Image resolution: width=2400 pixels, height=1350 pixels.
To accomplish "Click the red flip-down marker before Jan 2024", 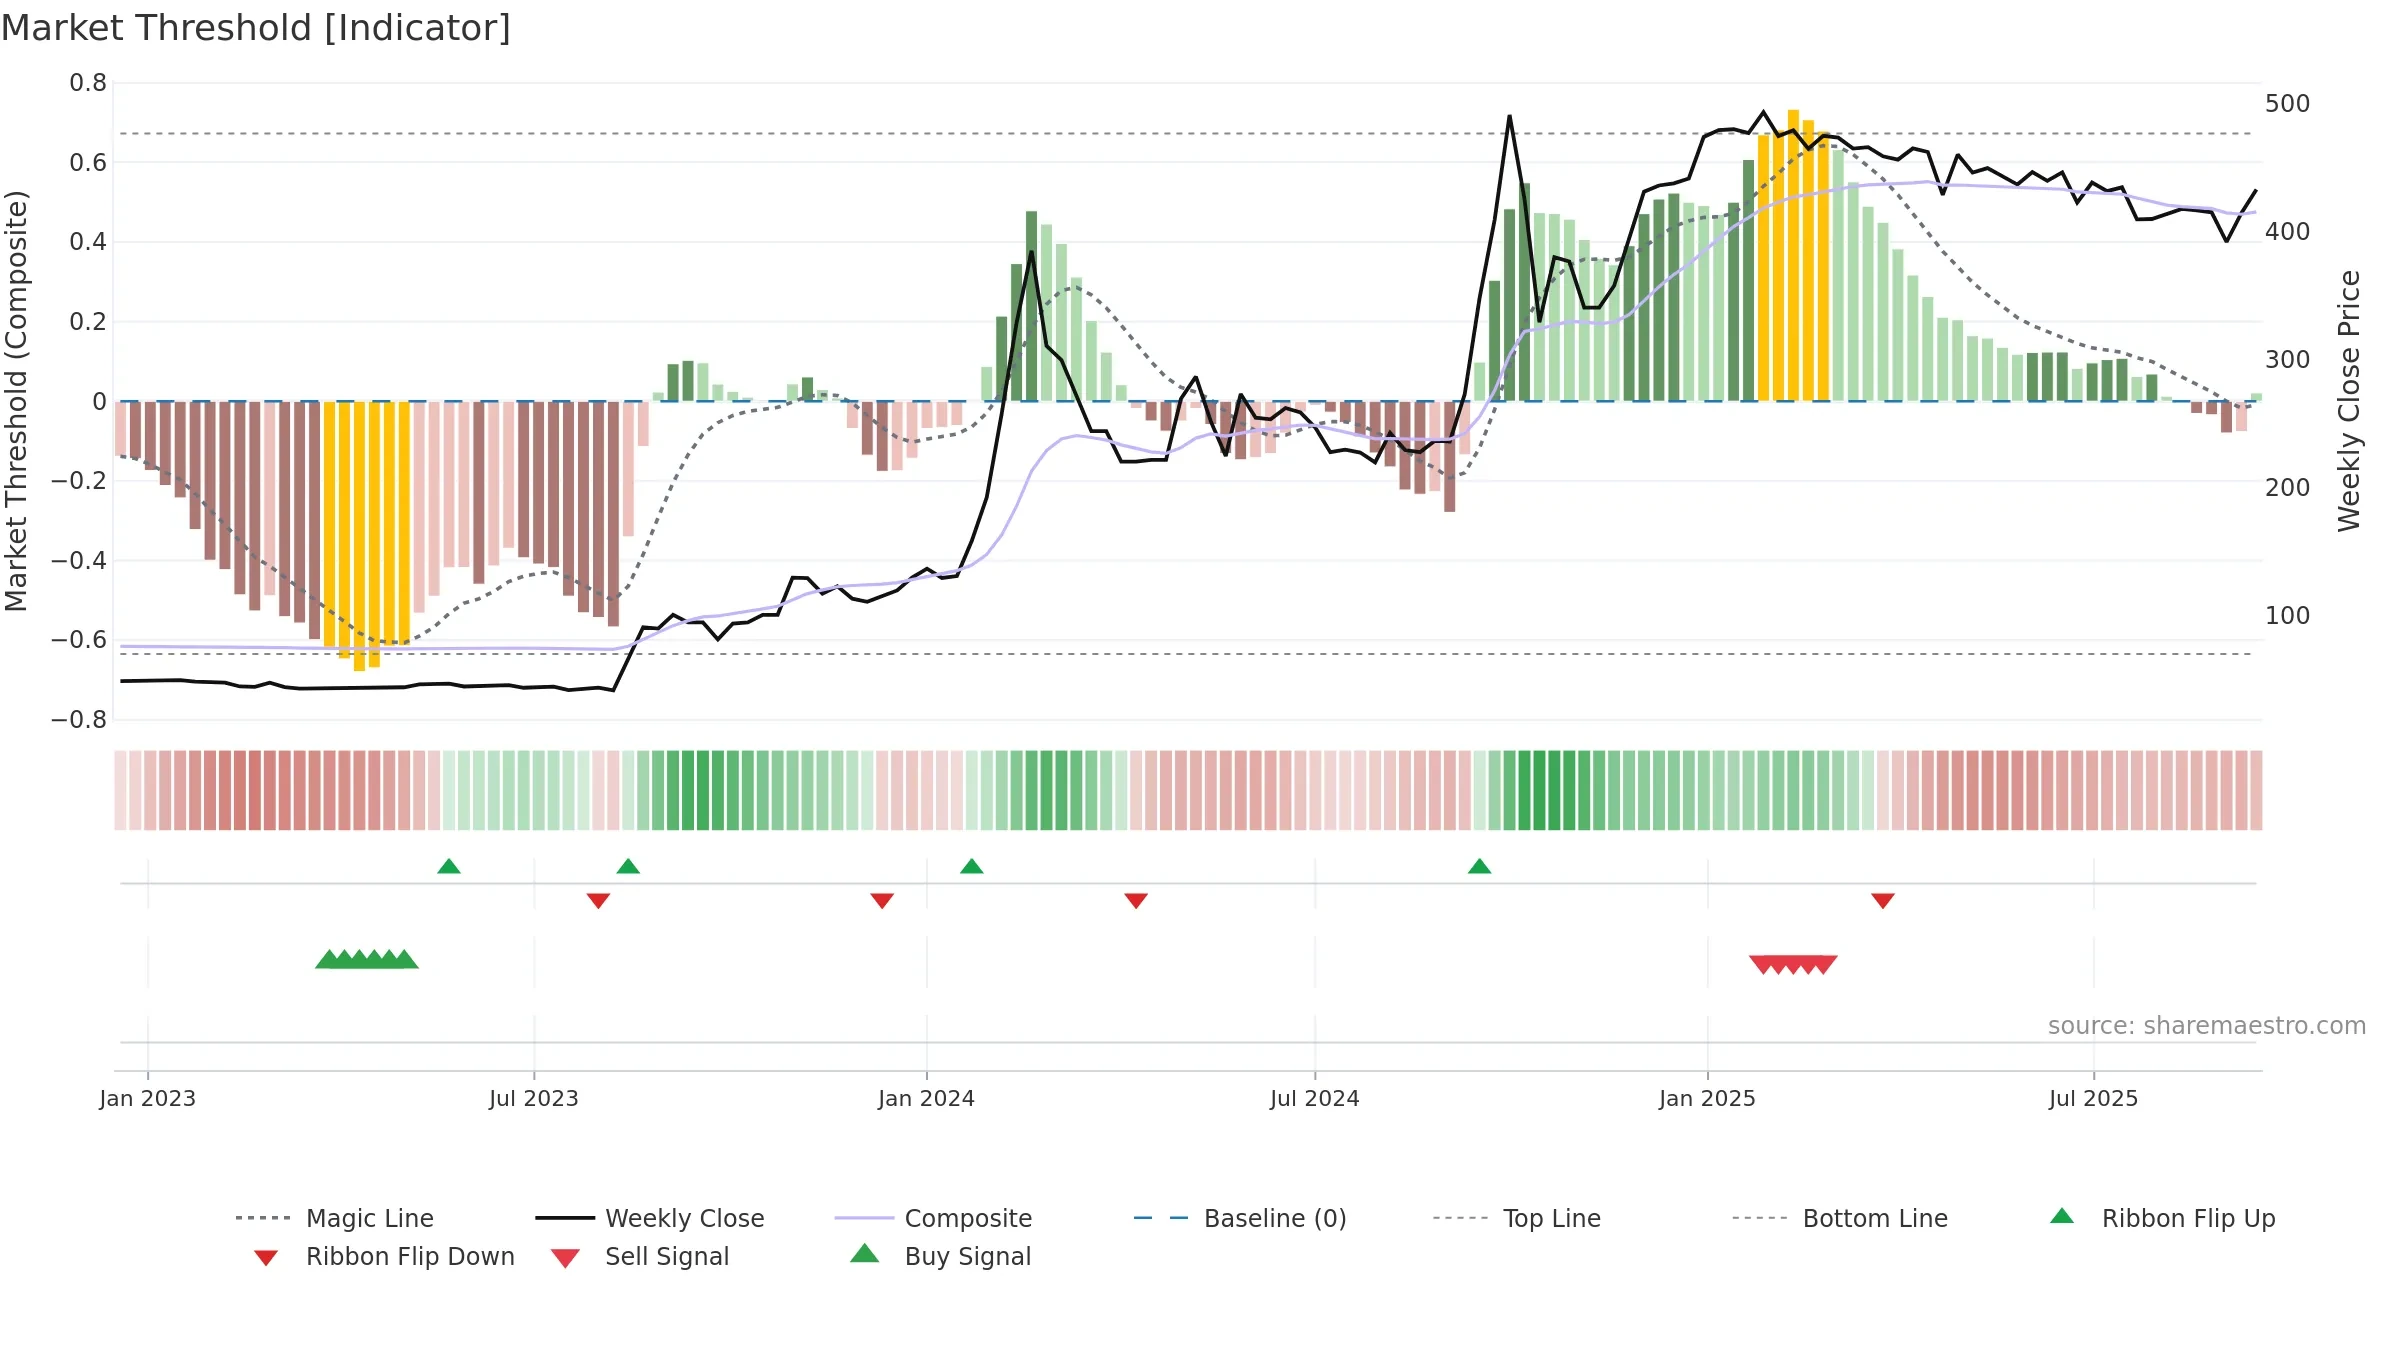I will (x=882, y=900).
